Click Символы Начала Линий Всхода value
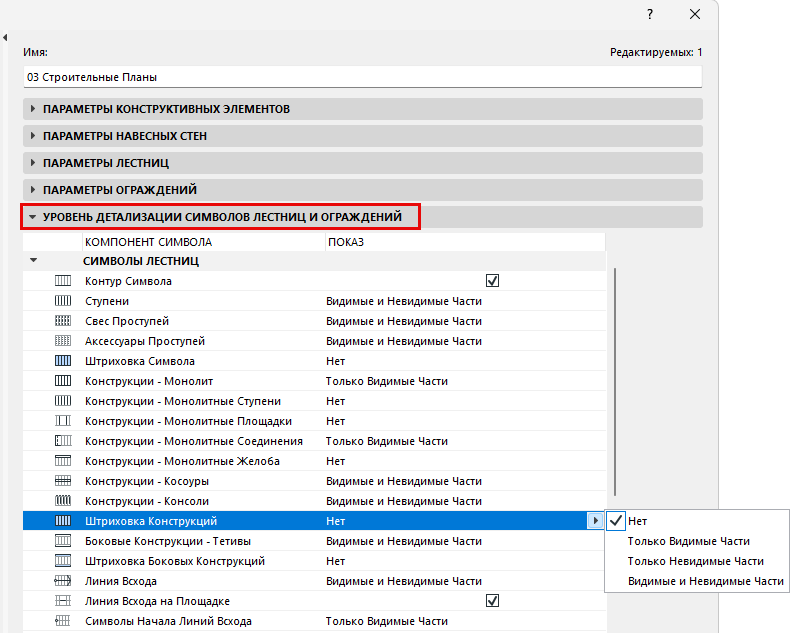The width and height of the screenshot is (800, 633). tap(387, 621)
